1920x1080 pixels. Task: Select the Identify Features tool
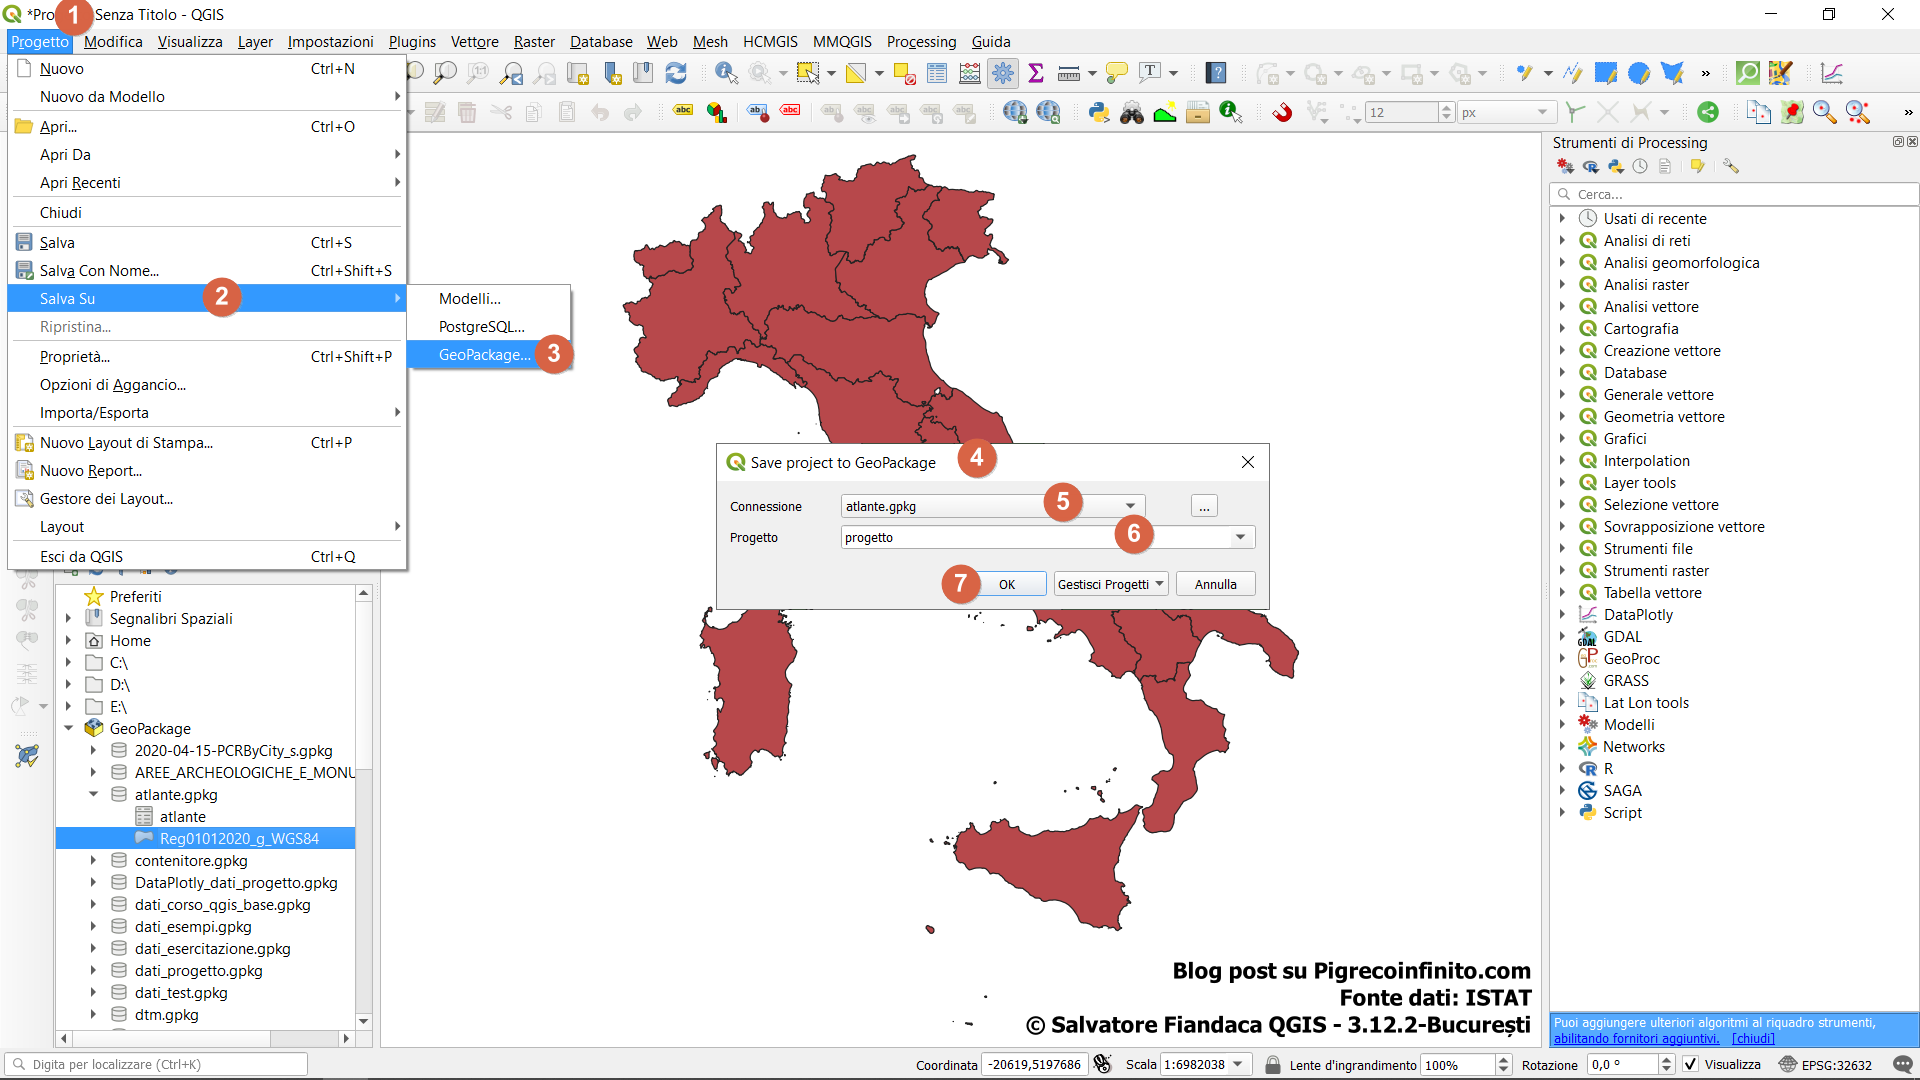(726, 73)
